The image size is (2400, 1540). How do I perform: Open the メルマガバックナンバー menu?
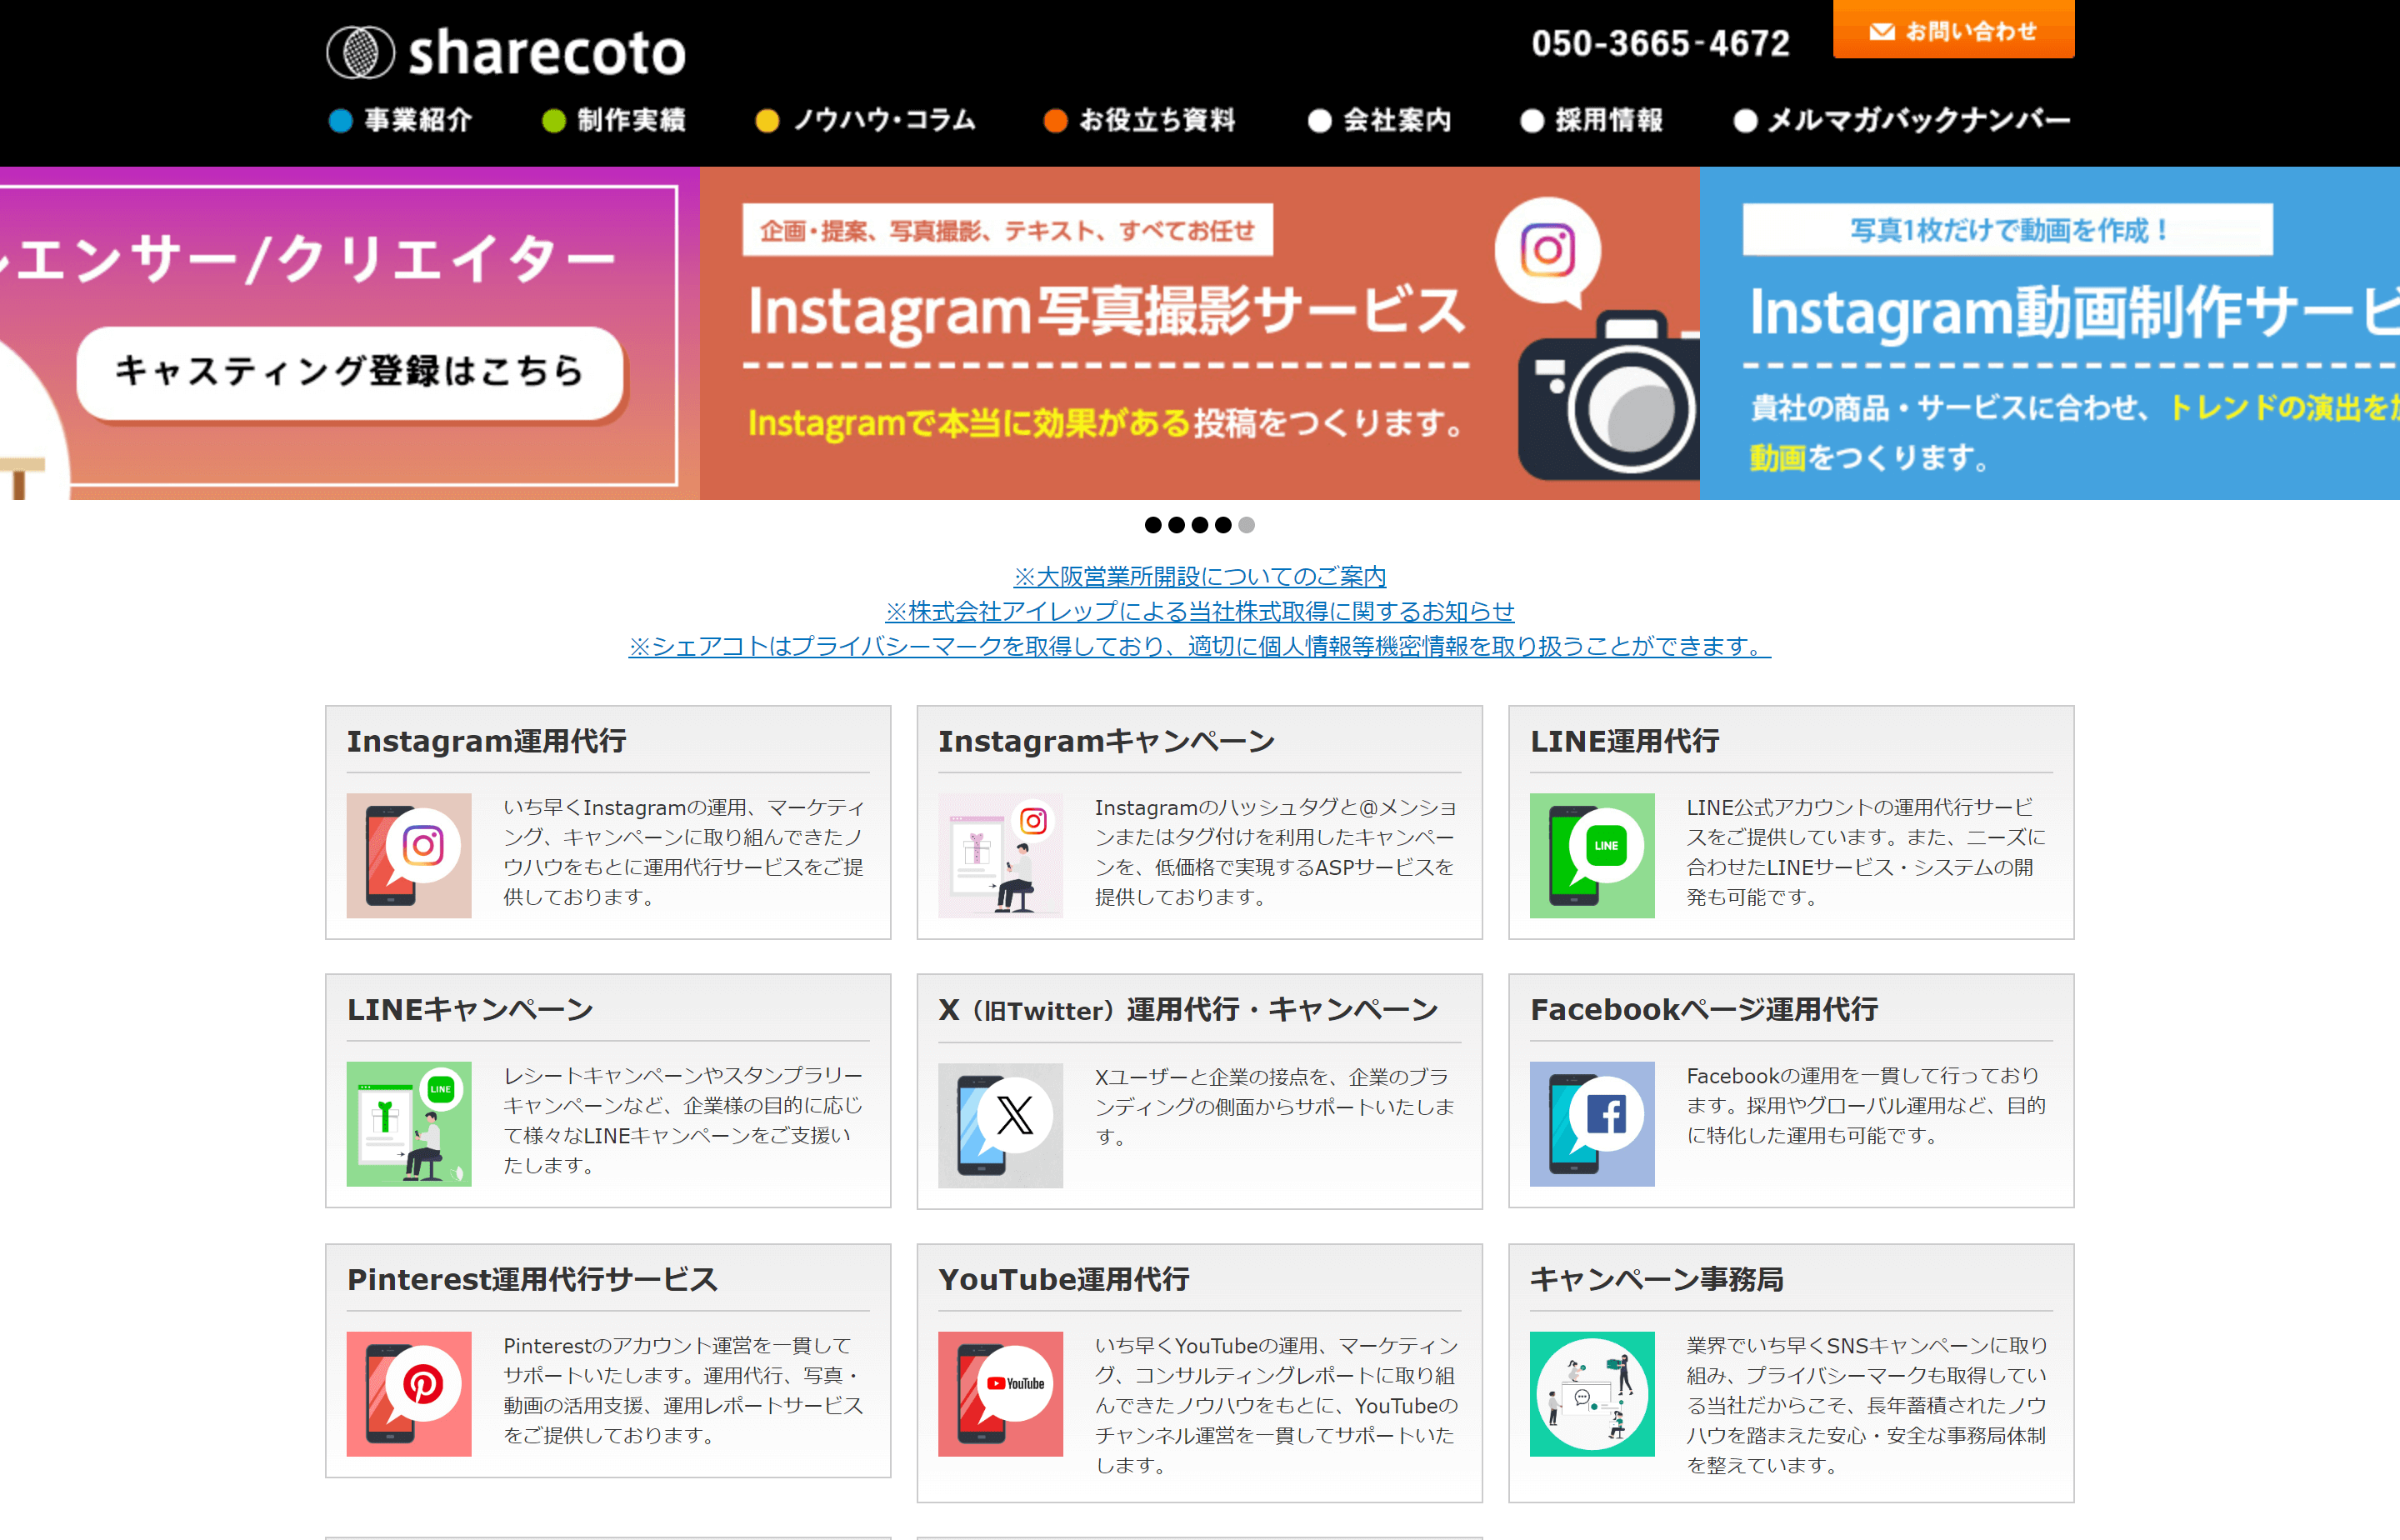(1902, 120)
